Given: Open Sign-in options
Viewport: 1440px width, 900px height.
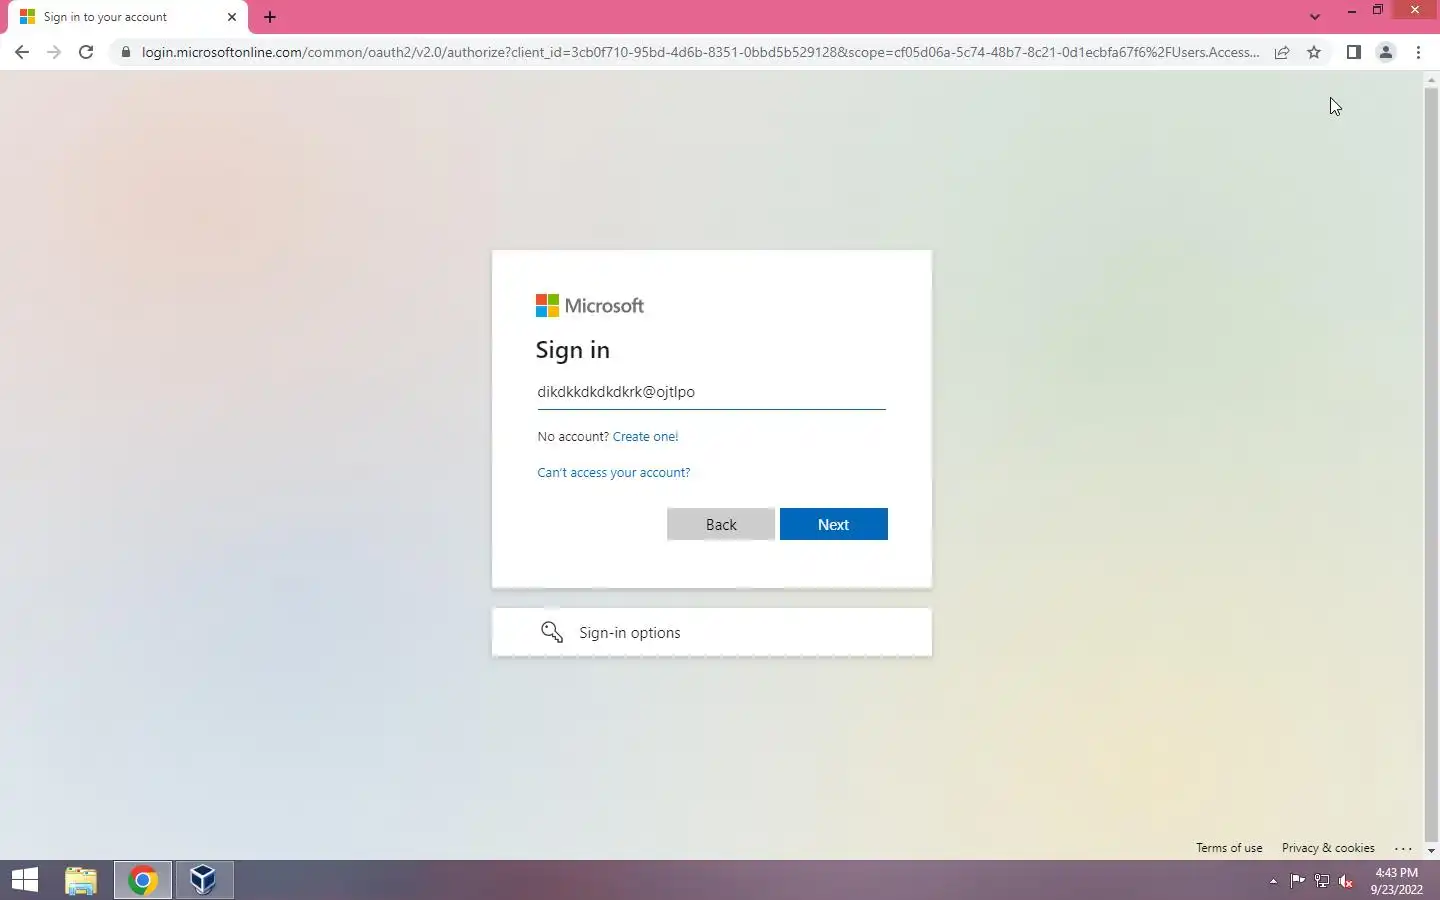Looking at the screenshot, I should (711, 632).
